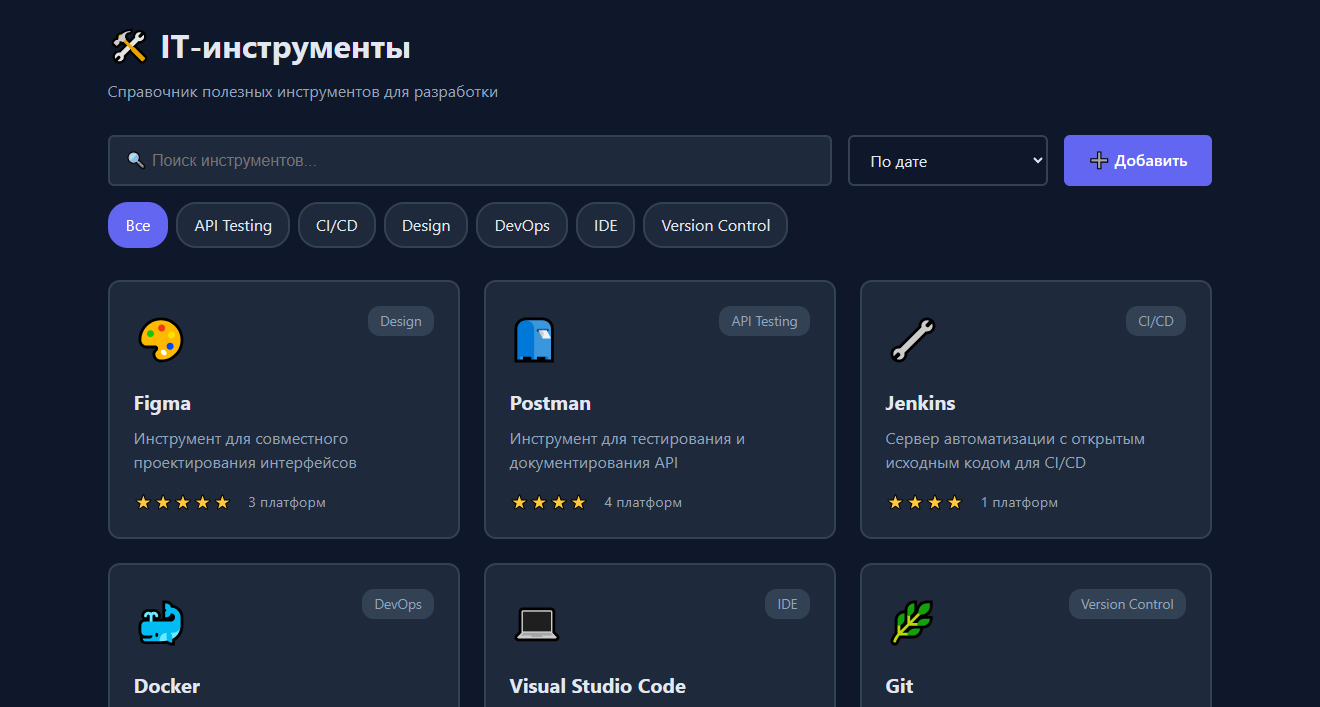1320x707 pixels.
Task: Switch to the IDE category
Action: tap(605, 225)
